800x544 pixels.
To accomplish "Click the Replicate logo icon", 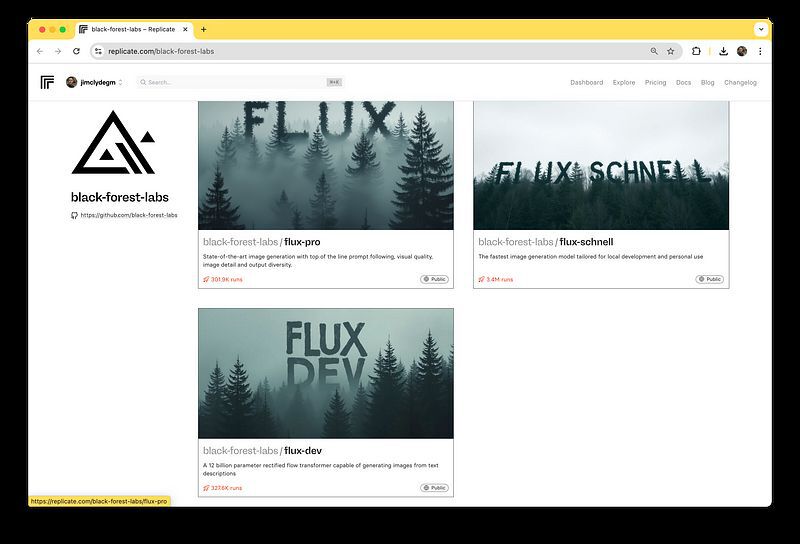I will (47, 82).
